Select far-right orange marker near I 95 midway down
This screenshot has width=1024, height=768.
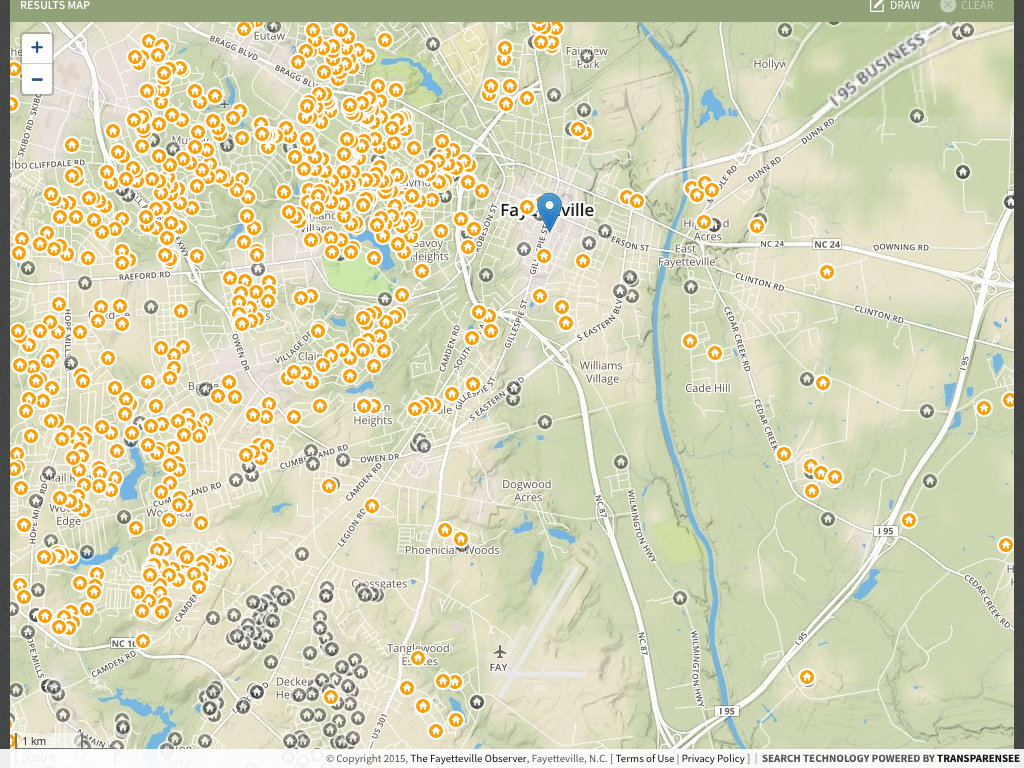984,408
